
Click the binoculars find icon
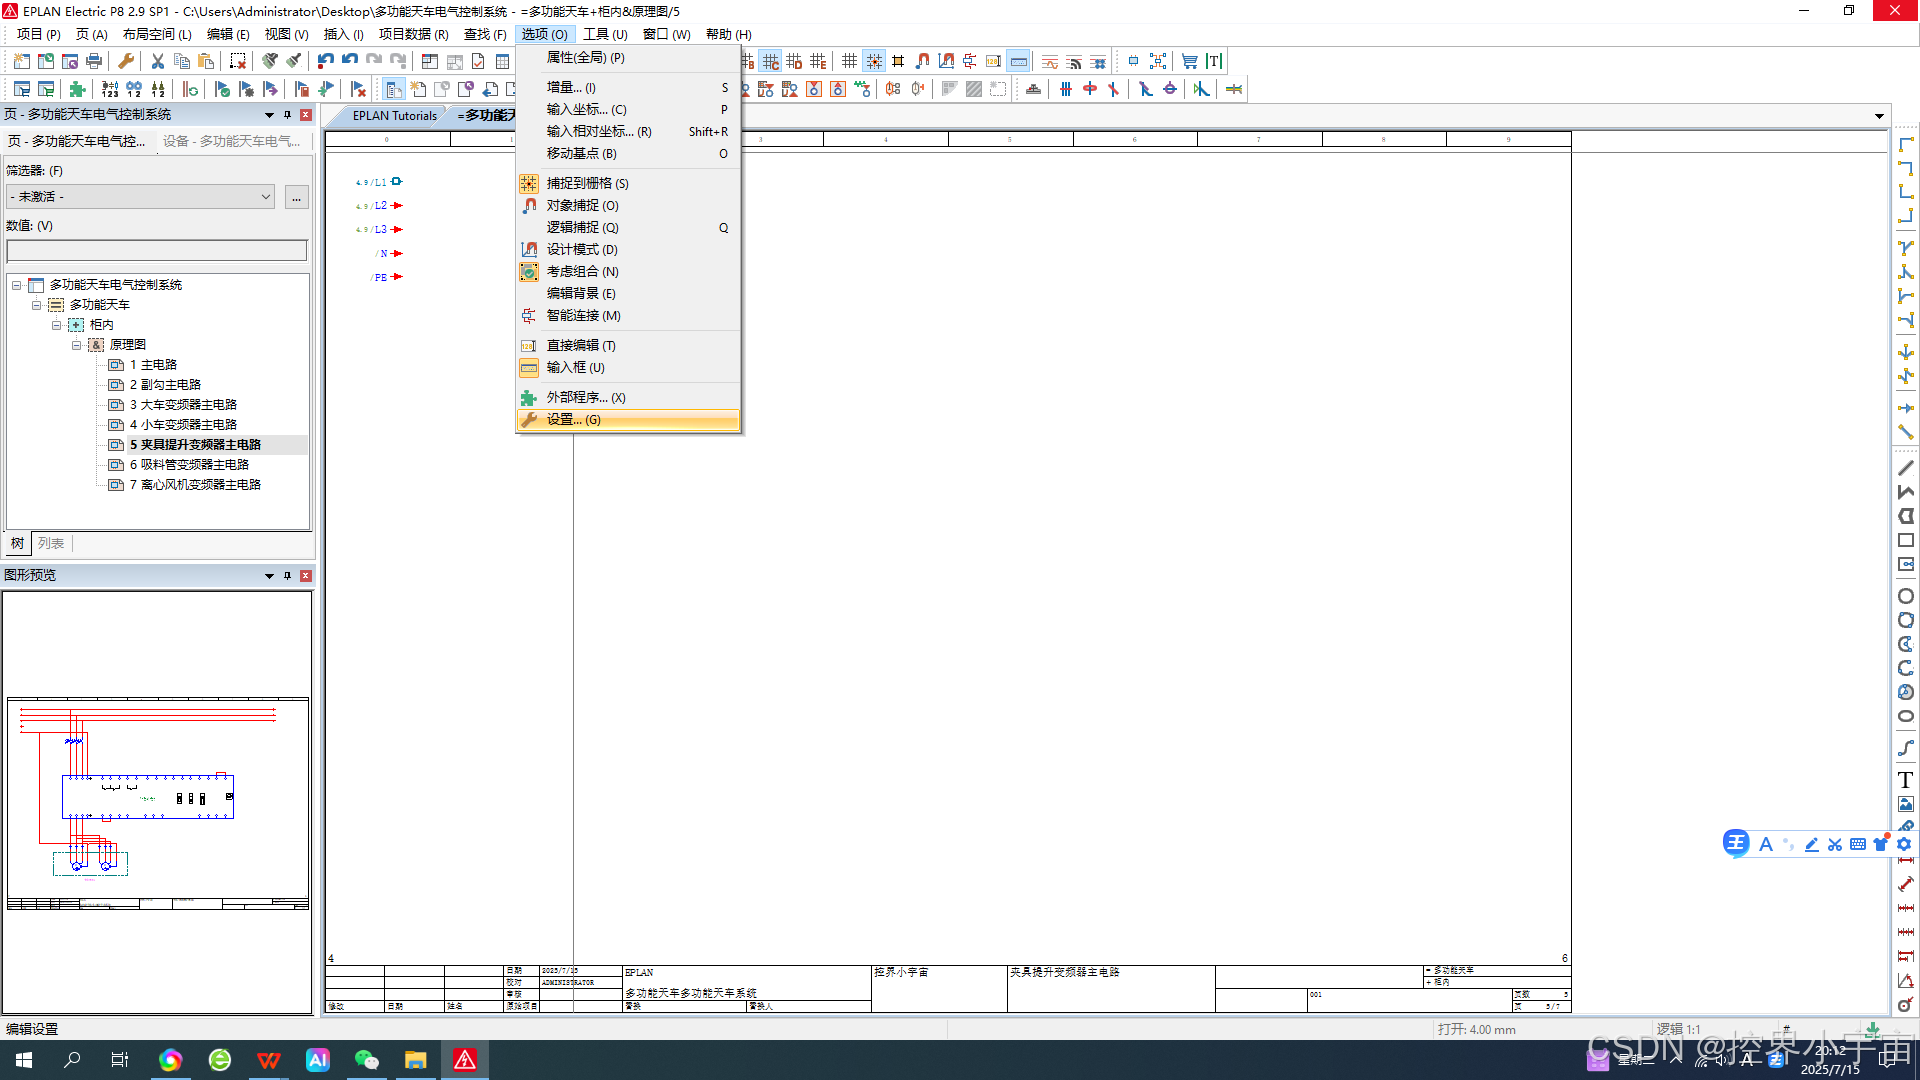pyautogui.click(x=134, y=90)
